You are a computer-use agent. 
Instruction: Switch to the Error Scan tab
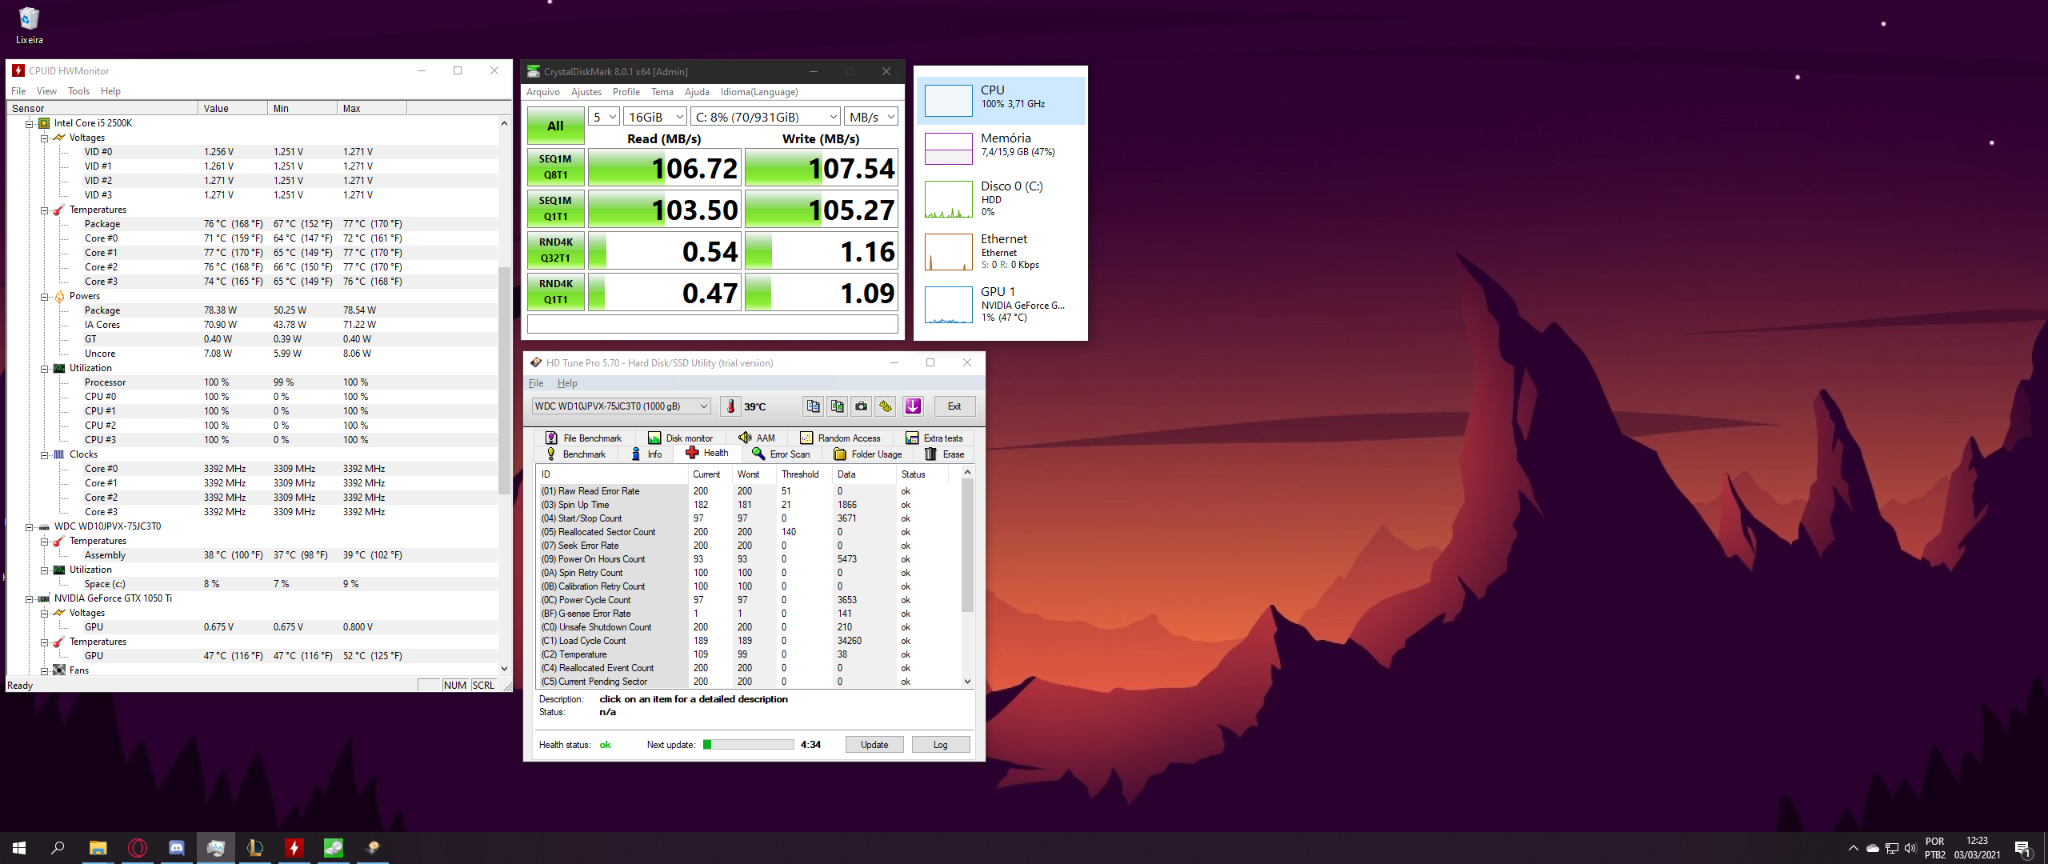781,454
